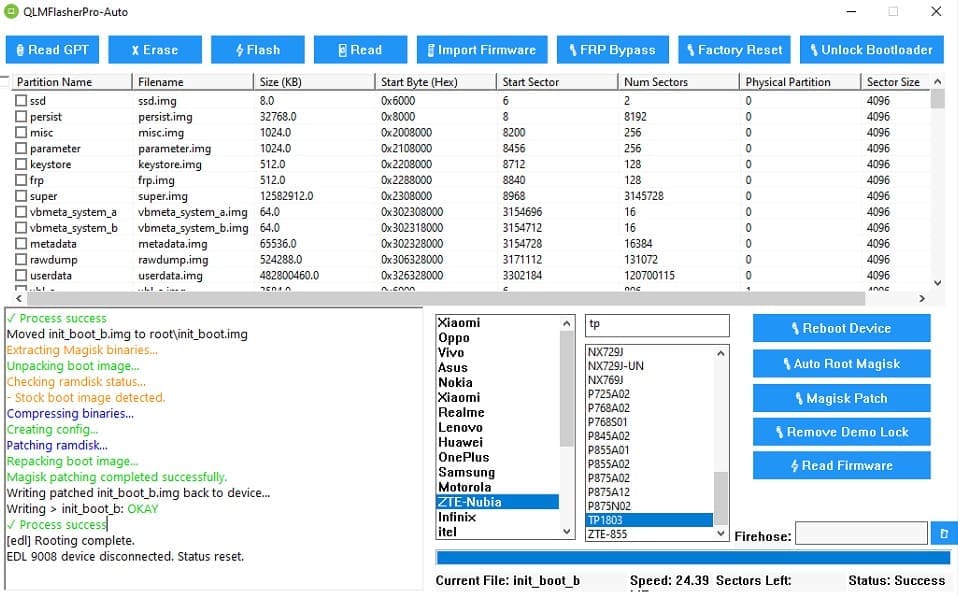Click the Factory Reset button
This screenshot has height=597, width=958.
(x=734, y=50)
